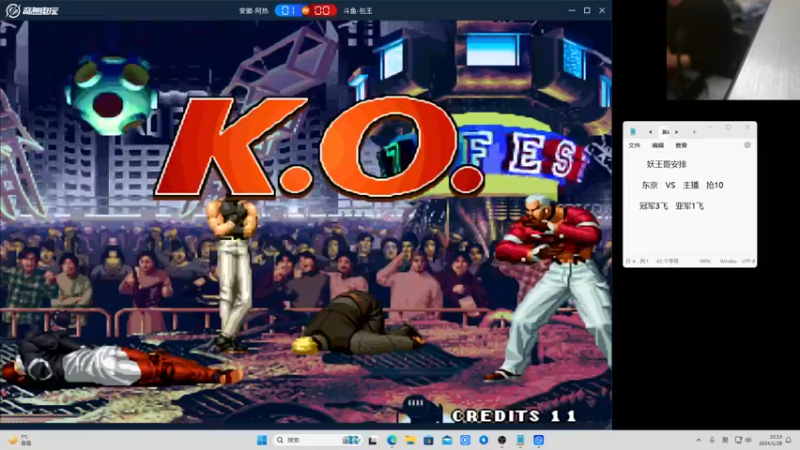The height and width of the screenshot is (450, 800).
Task: Open the 编辑 menu in Notepad
Action: [x=658, y=145]
